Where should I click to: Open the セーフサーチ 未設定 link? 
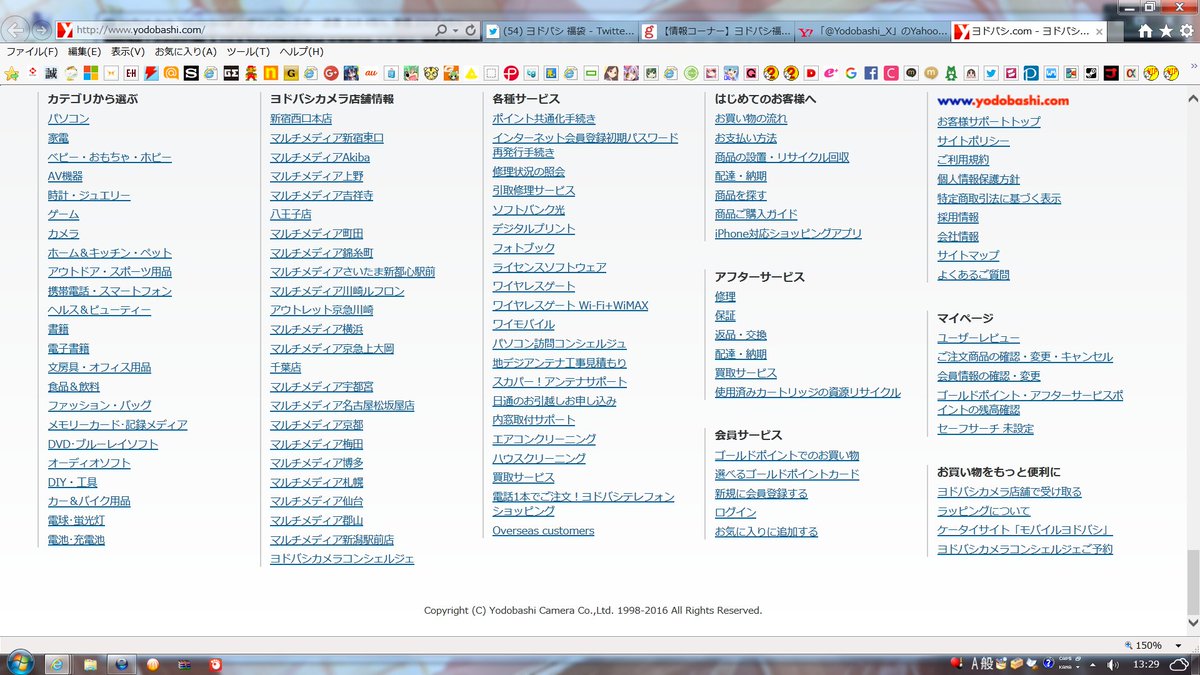point(985,429)
